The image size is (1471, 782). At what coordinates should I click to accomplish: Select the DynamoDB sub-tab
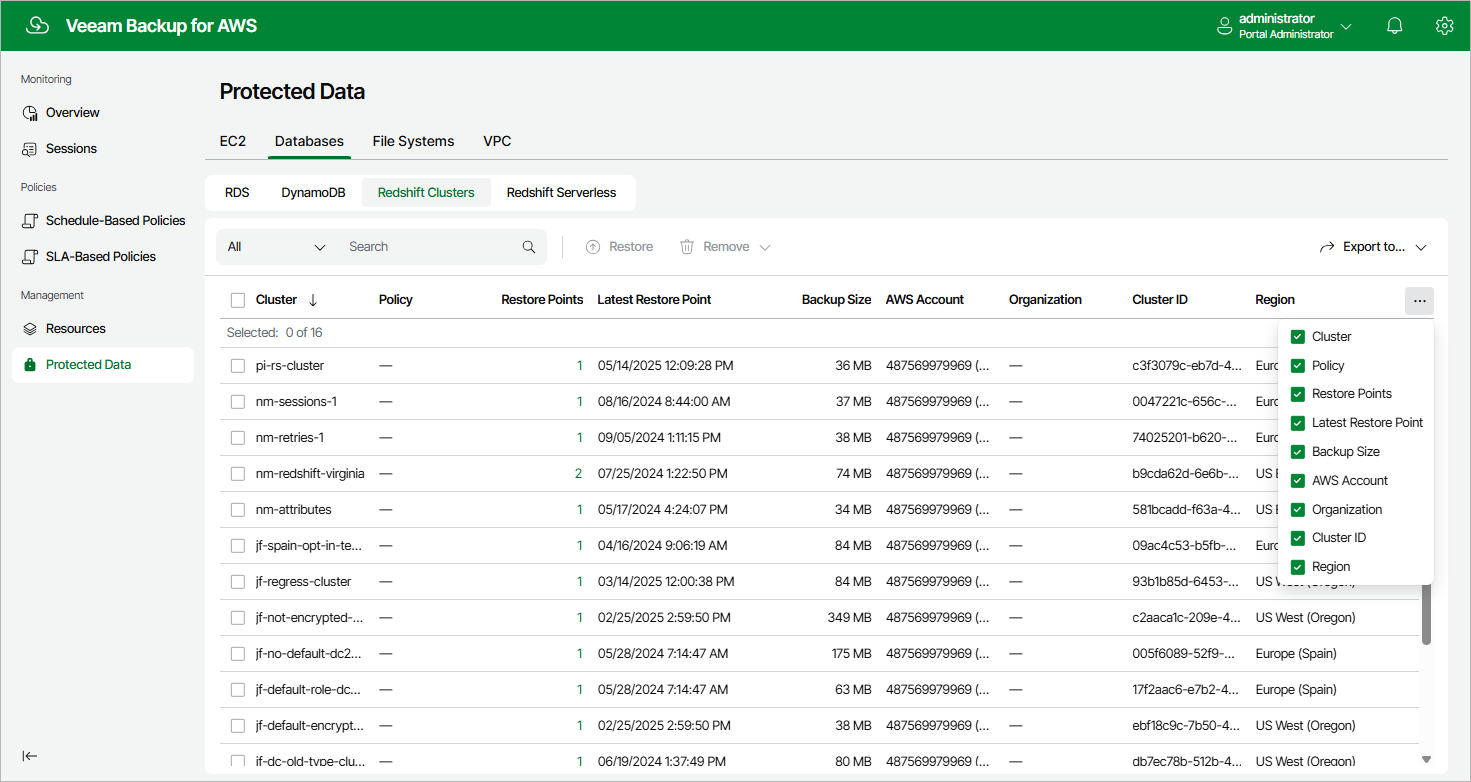point(313,193)
